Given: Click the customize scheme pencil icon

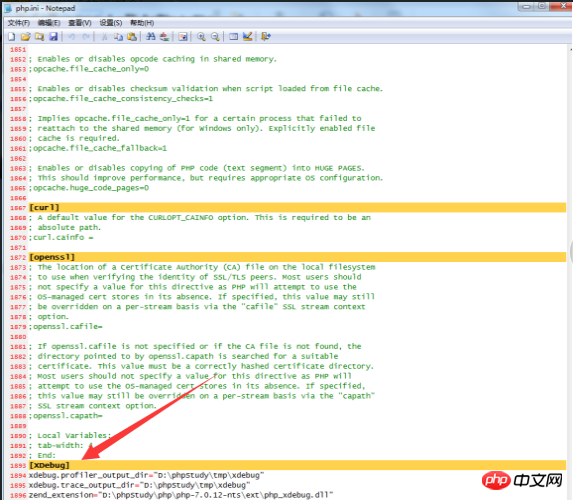Looking at the screenshot, I should coord(247,37).
